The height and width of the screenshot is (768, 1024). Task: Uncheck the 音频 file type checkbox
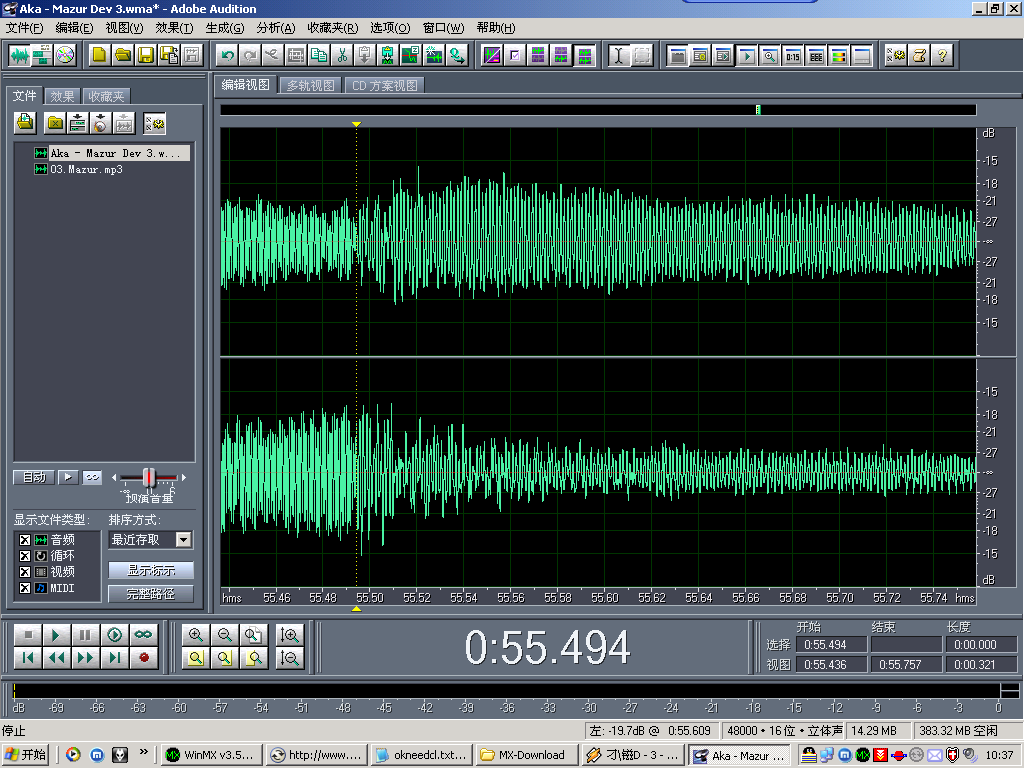coord(25,540)
